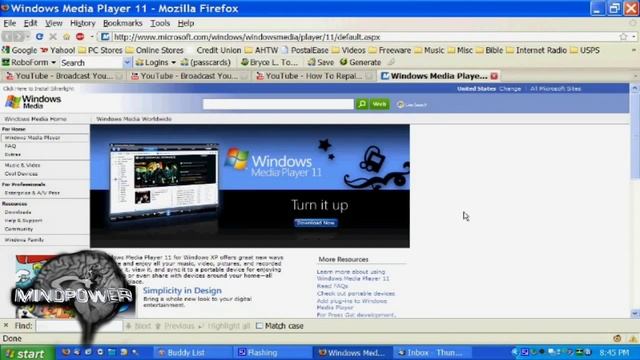Screen dimensions: 640x360
Task: Open Inbox - Thun... from taskbar
Action: (432, 353)
